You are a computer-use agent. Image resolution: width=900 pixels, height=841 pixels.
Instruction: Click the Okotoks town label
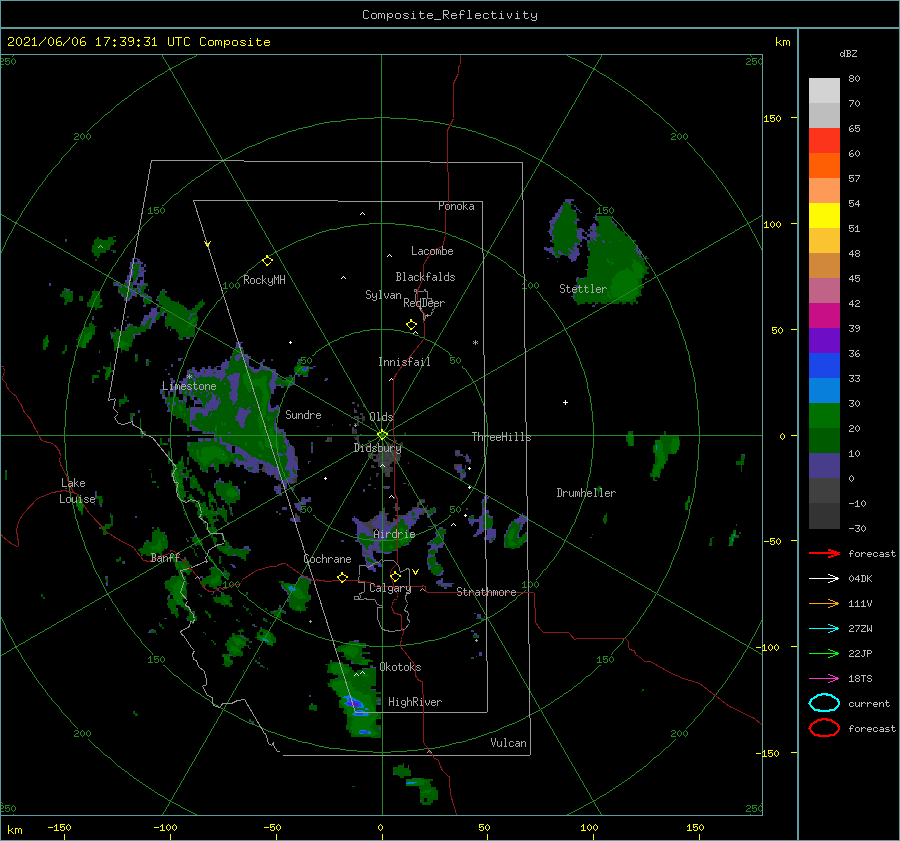400,667
